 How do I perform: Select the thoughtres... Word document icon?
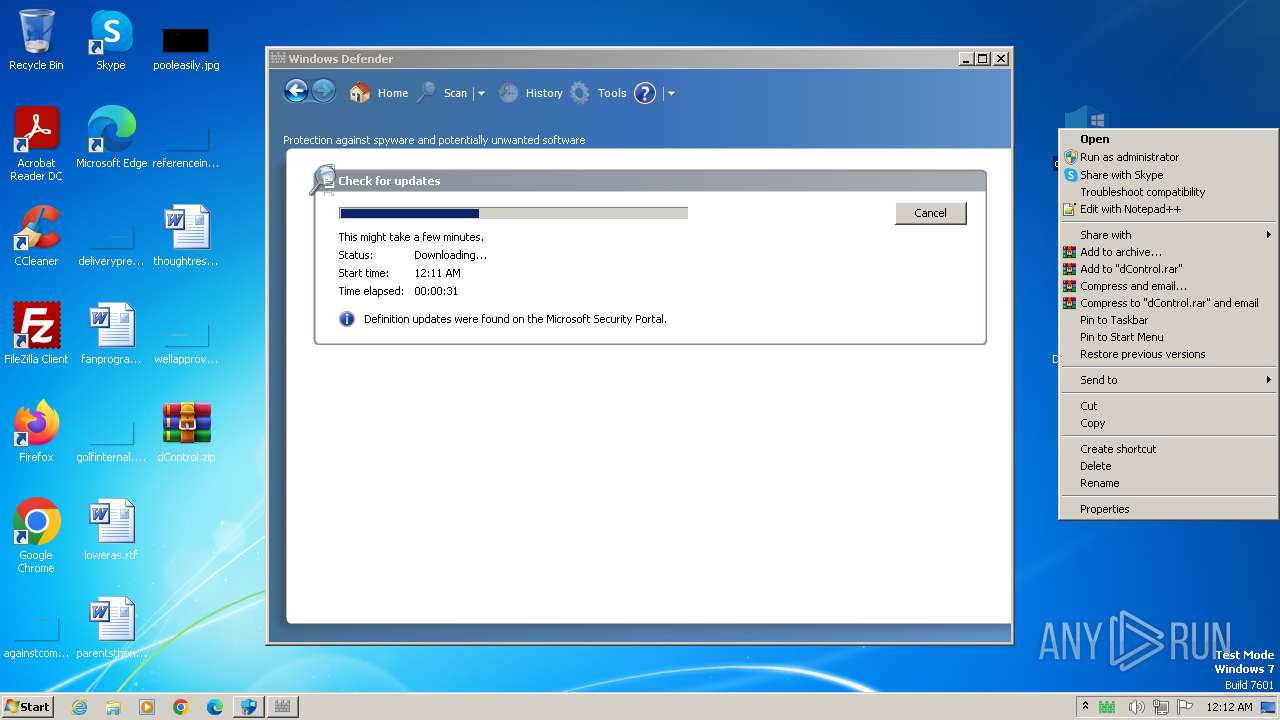tap(186, 236)
